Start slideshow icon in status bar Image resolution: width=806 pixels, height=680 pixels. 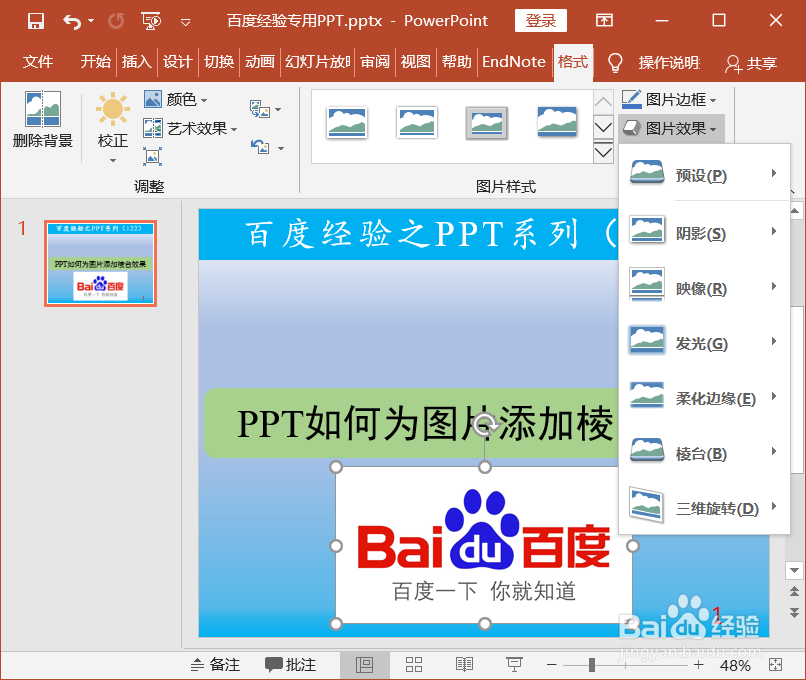pyautogui.click(x=514, y=665)
